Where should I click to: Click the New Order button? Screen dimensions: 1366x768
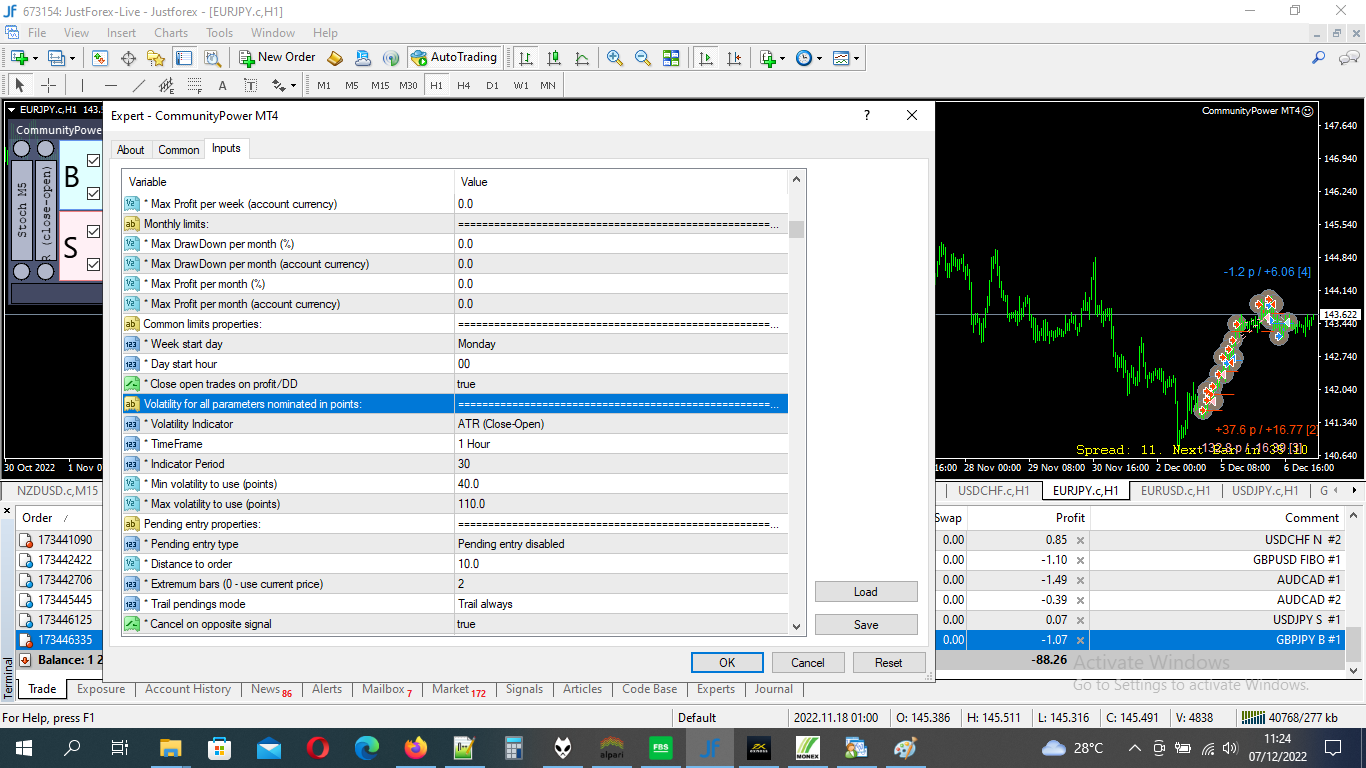[x=276, y=58]
